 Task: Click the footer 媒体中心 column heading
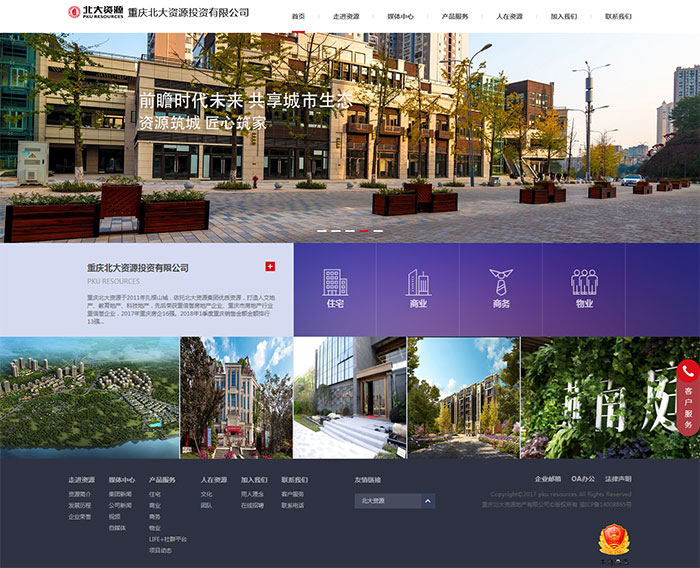[x=122, y=480]
